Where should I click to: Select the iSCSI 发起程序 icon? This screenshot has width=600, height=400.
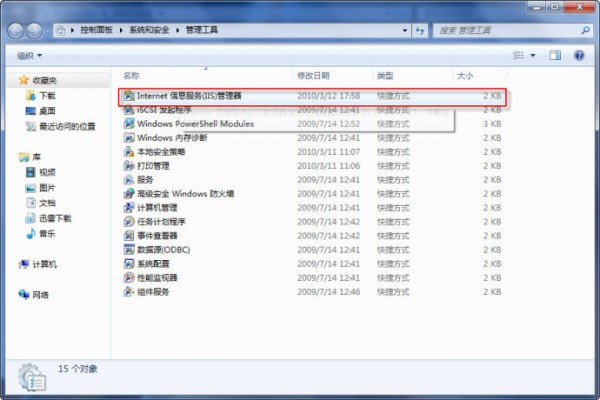click(x=129, y=110)
